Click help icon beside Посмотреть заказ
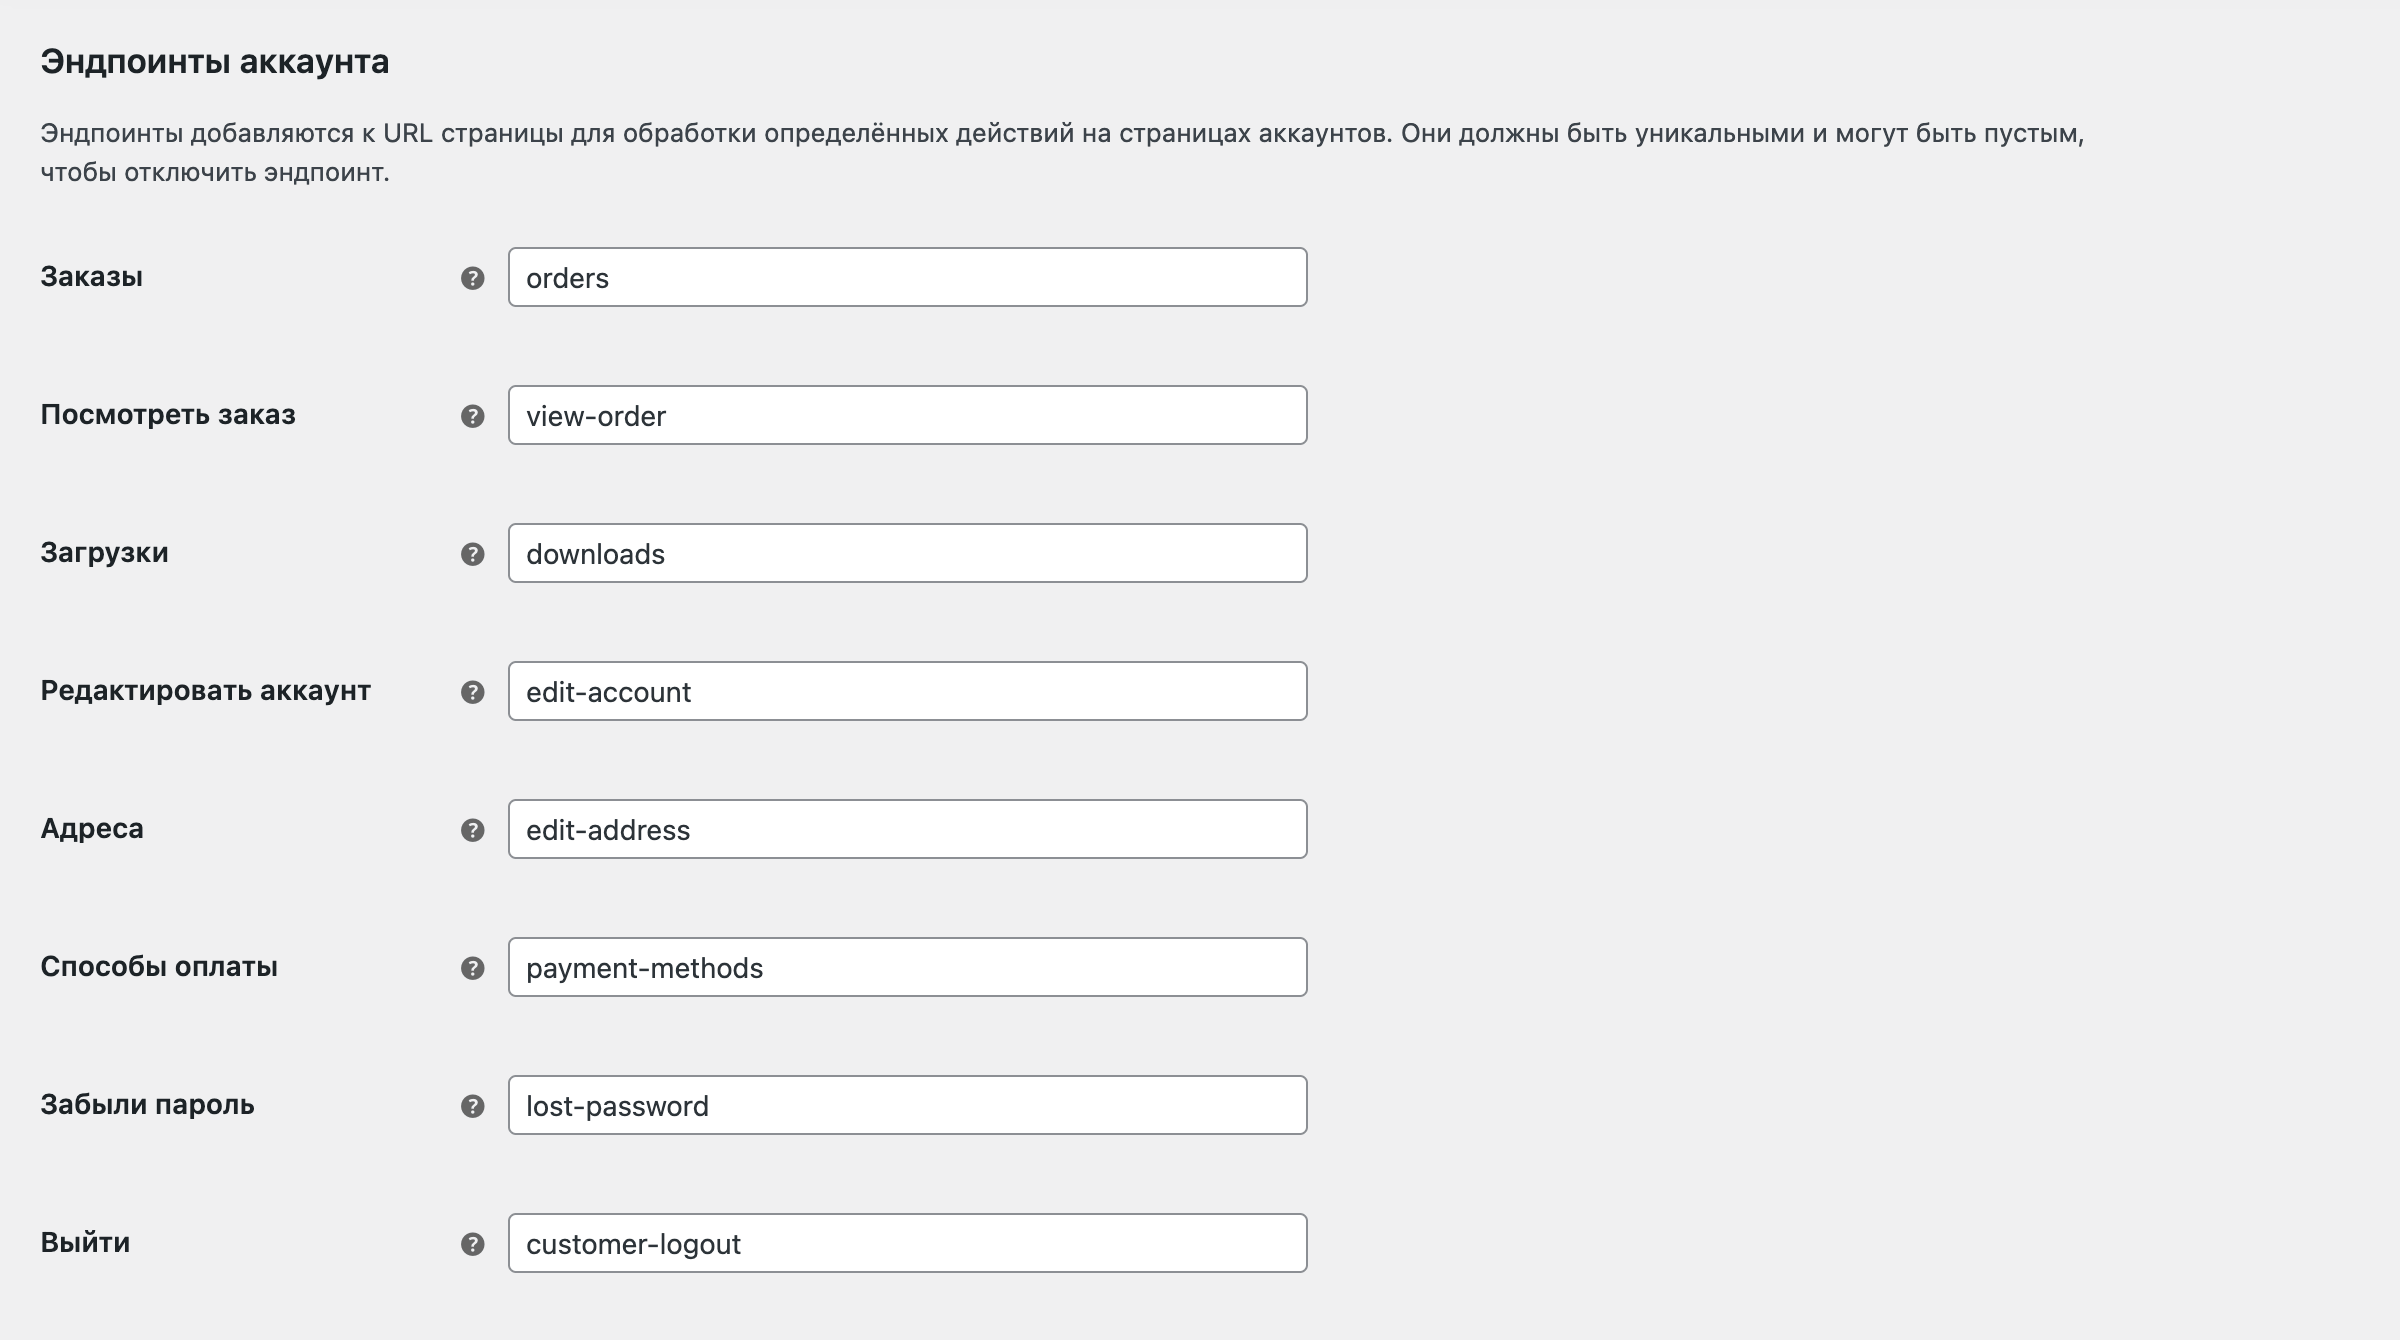Screen dimensions: 2400x1340 [x=472, y=416]
